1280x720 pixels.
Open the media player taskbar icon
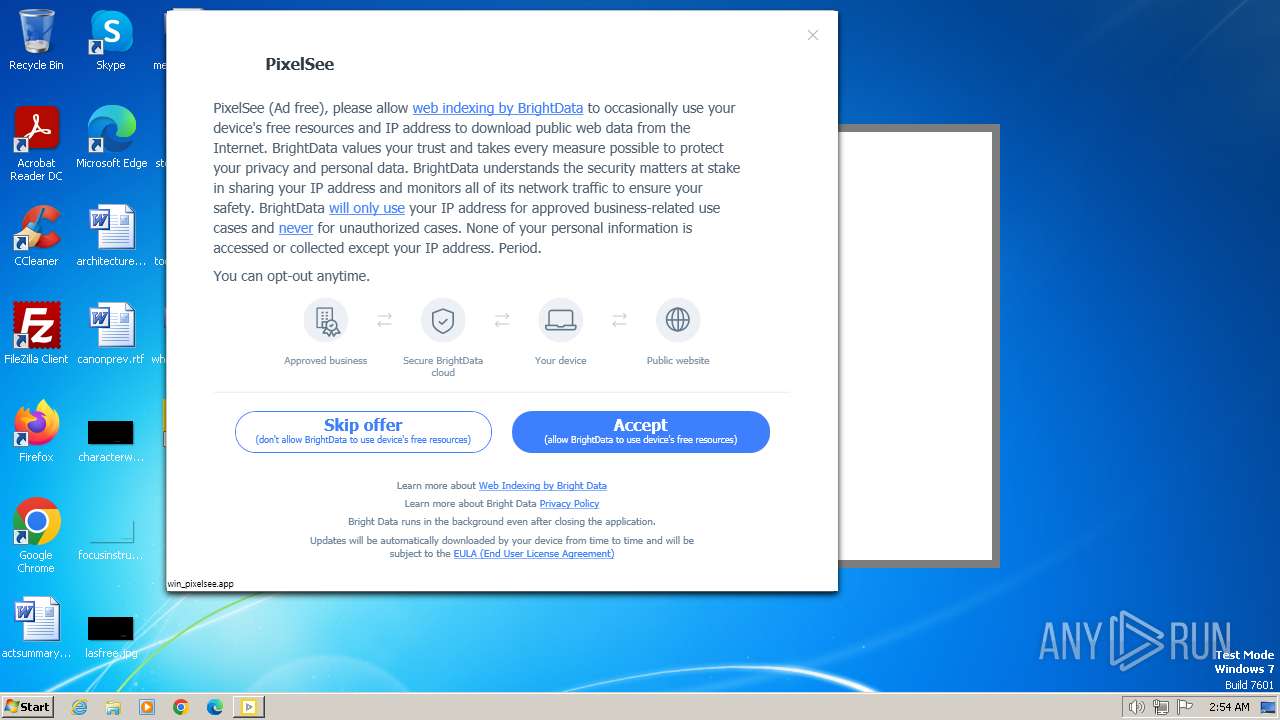pyautogui.click(x=147, y=707)
